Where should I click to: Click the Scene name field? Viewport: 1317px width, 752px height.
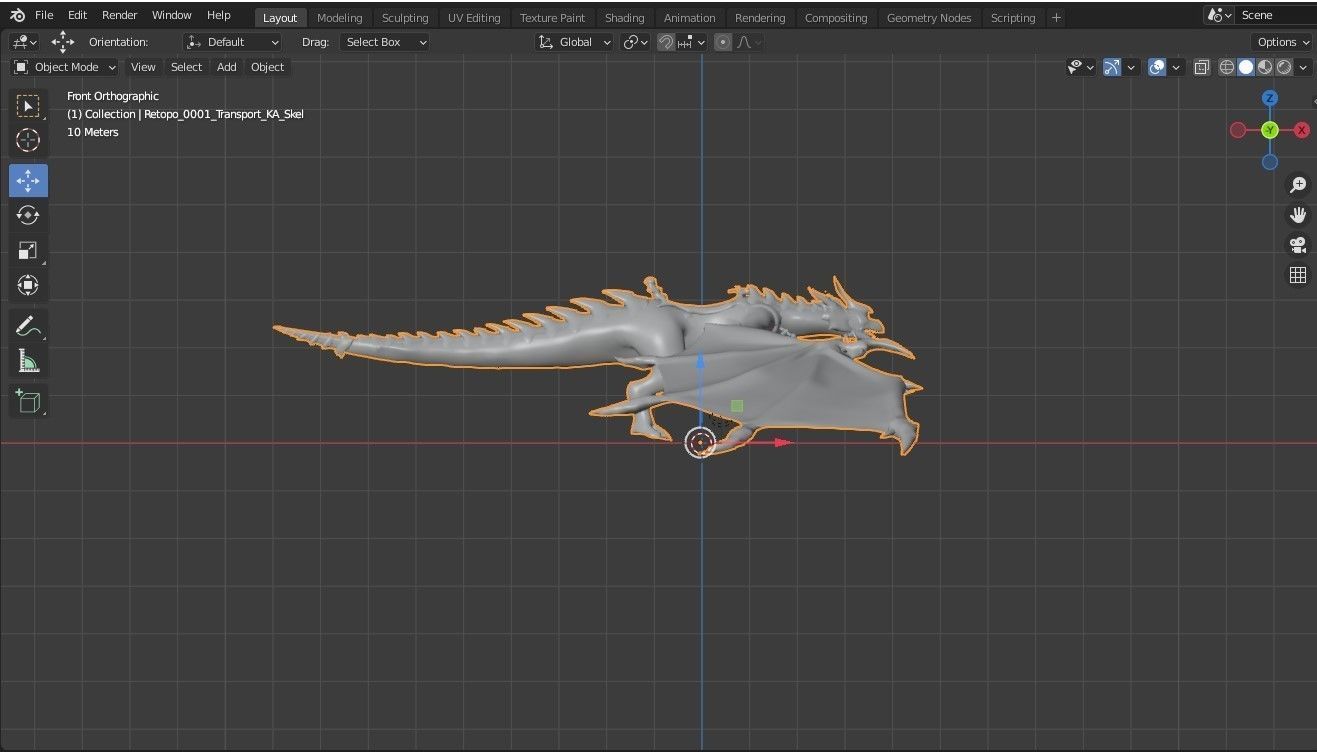(1277, 15)
